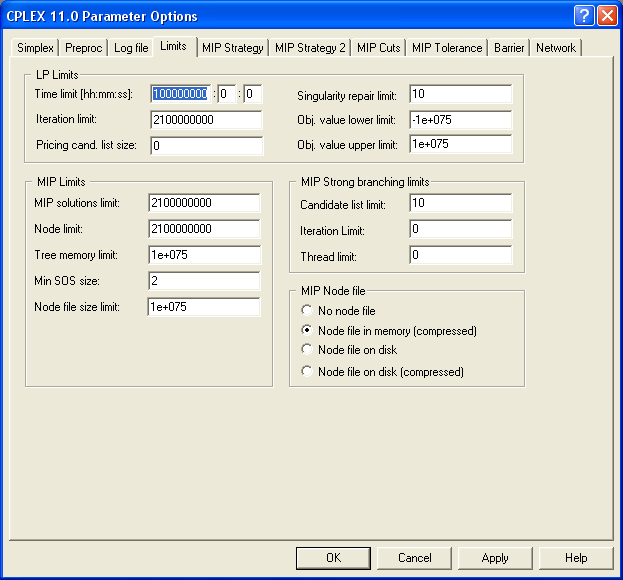Screen dimensions: 623x580
Task: Open the MIP Tolerance tab
Action: [447, 48]
